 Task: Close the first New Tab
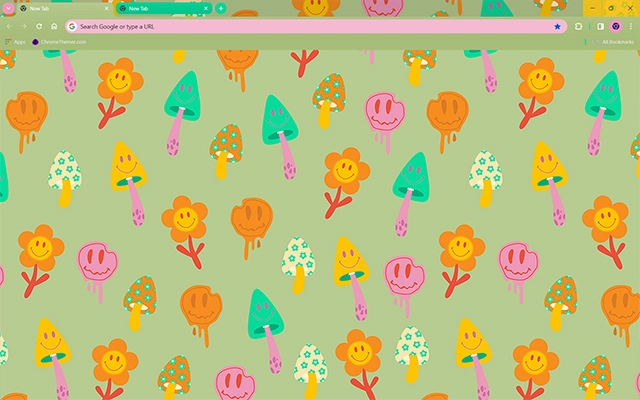(x=107, y=8)
